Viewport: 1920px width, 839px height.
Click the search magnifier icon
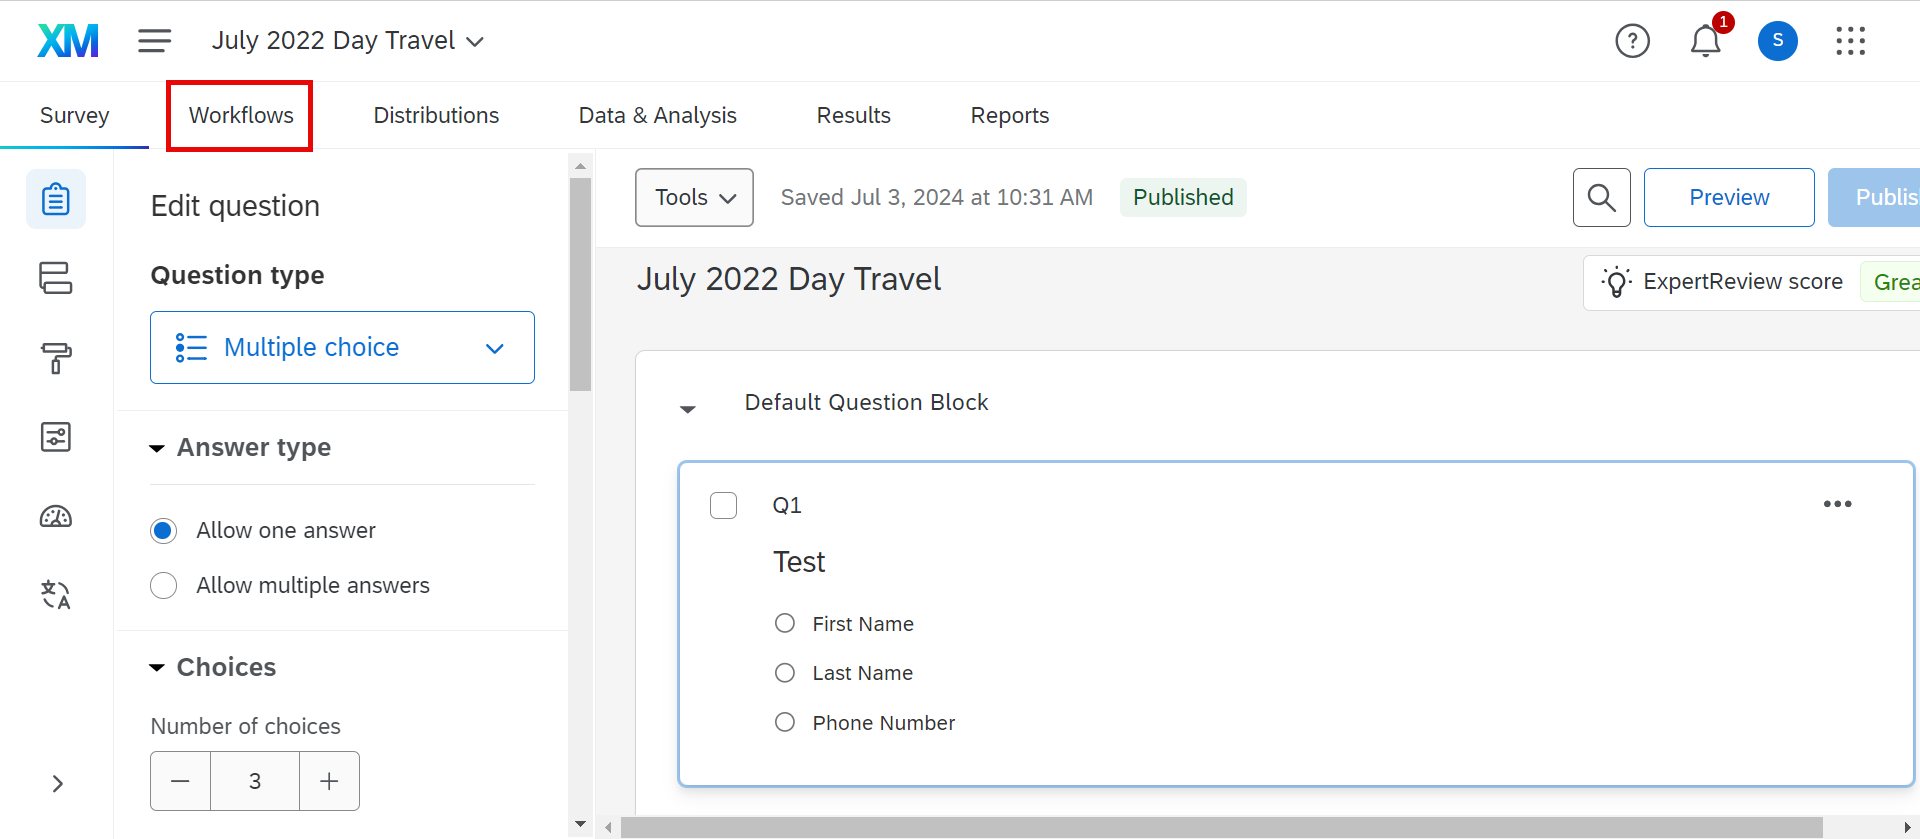tap(1601, 198)
